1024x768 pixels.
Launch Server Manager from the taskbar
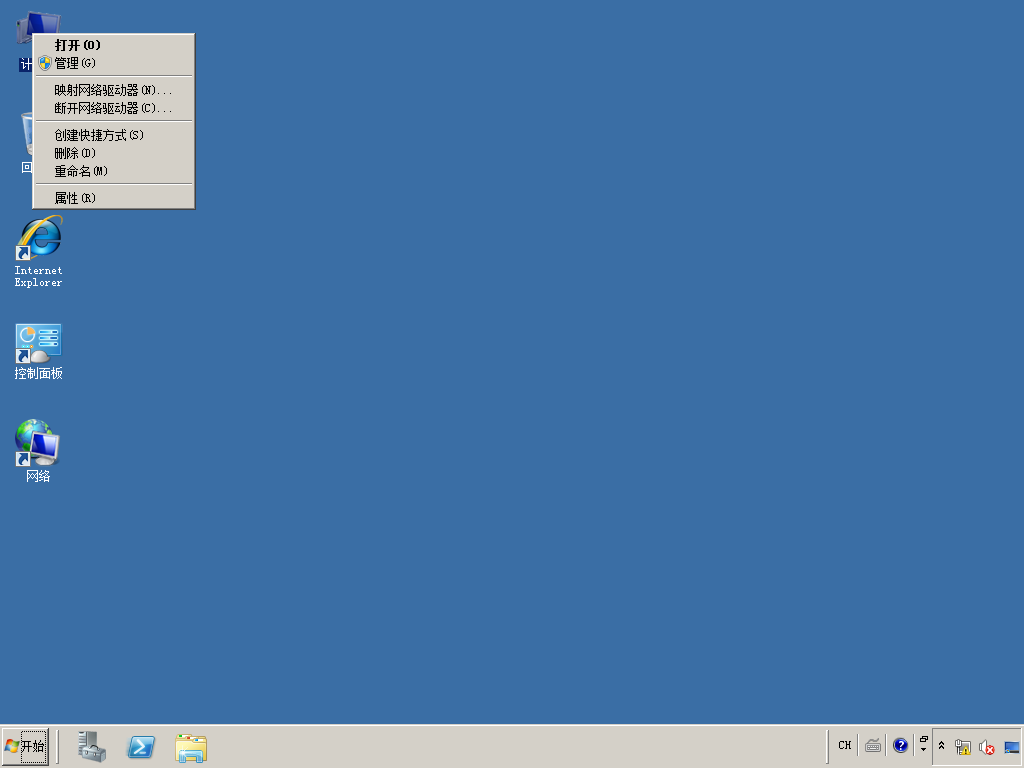(x=91, y=746)
